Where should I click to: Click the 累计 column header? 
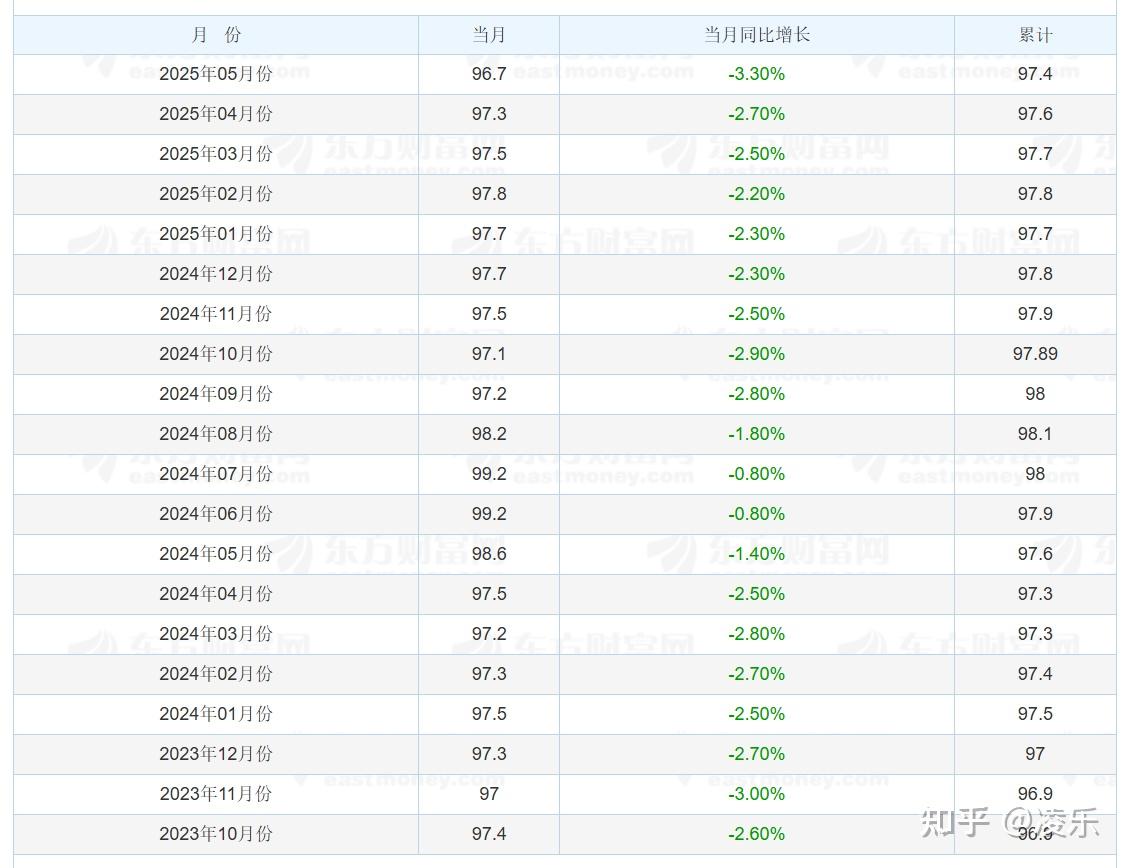point(1035,34)
